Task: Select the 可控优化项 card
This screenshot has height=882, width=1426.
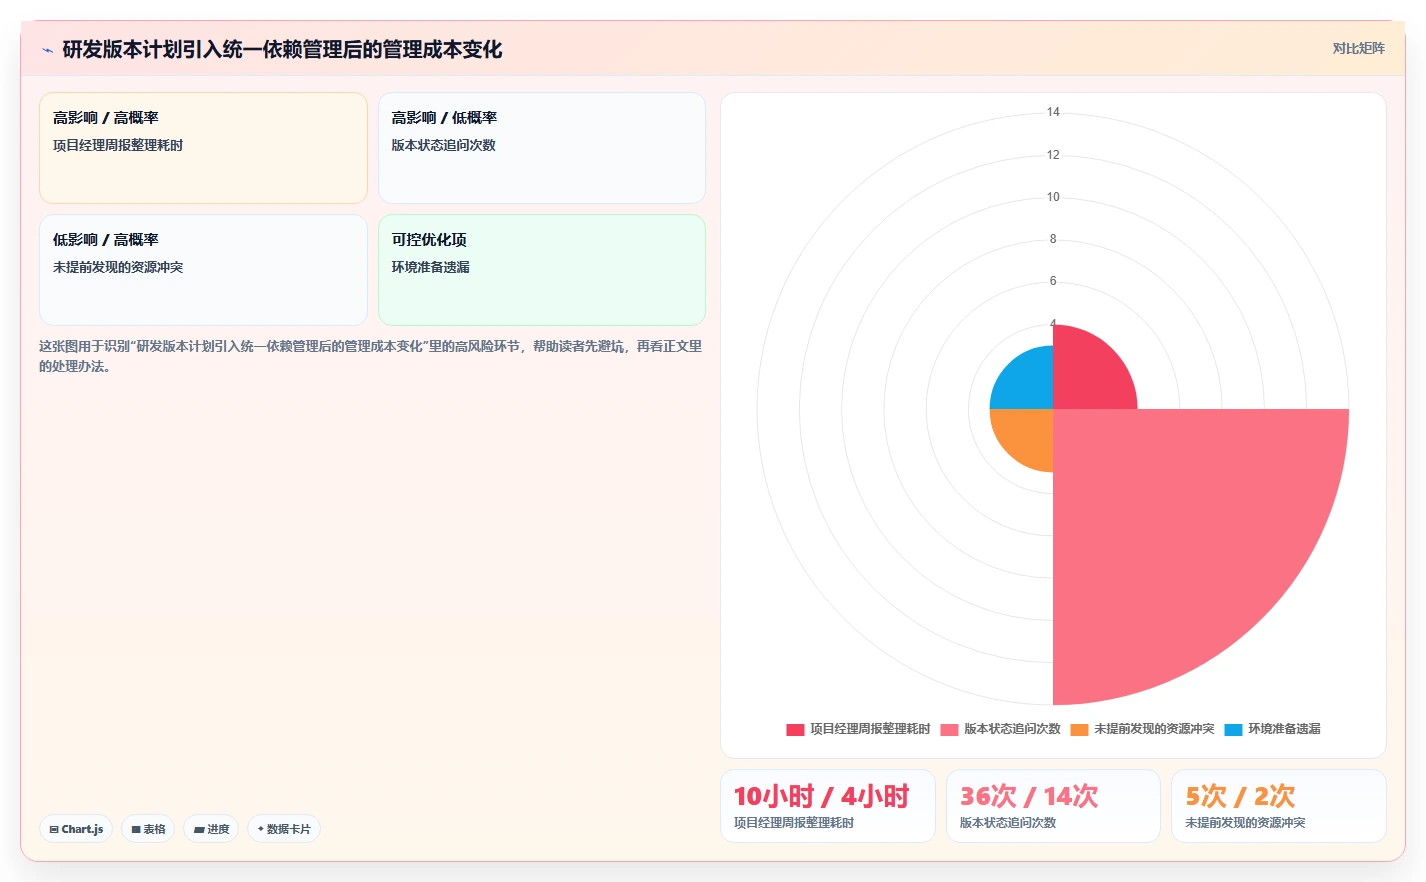Action: click(x=542, y=270)
